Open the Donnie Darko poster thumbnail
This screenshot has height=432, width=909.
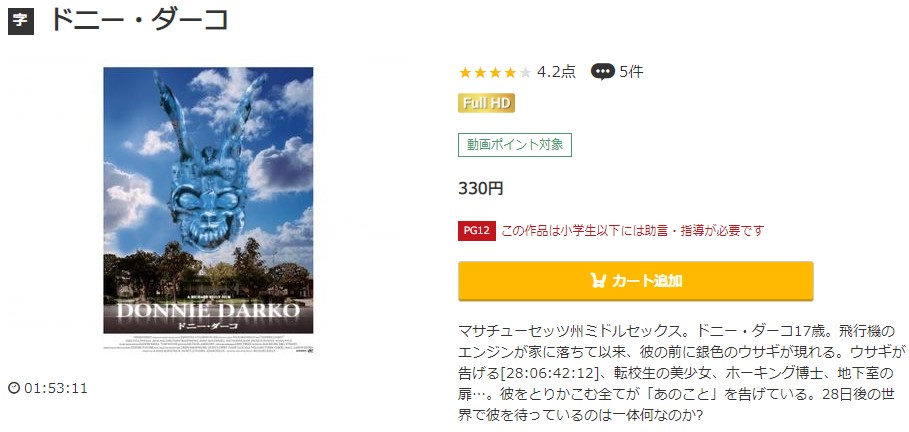208,210
